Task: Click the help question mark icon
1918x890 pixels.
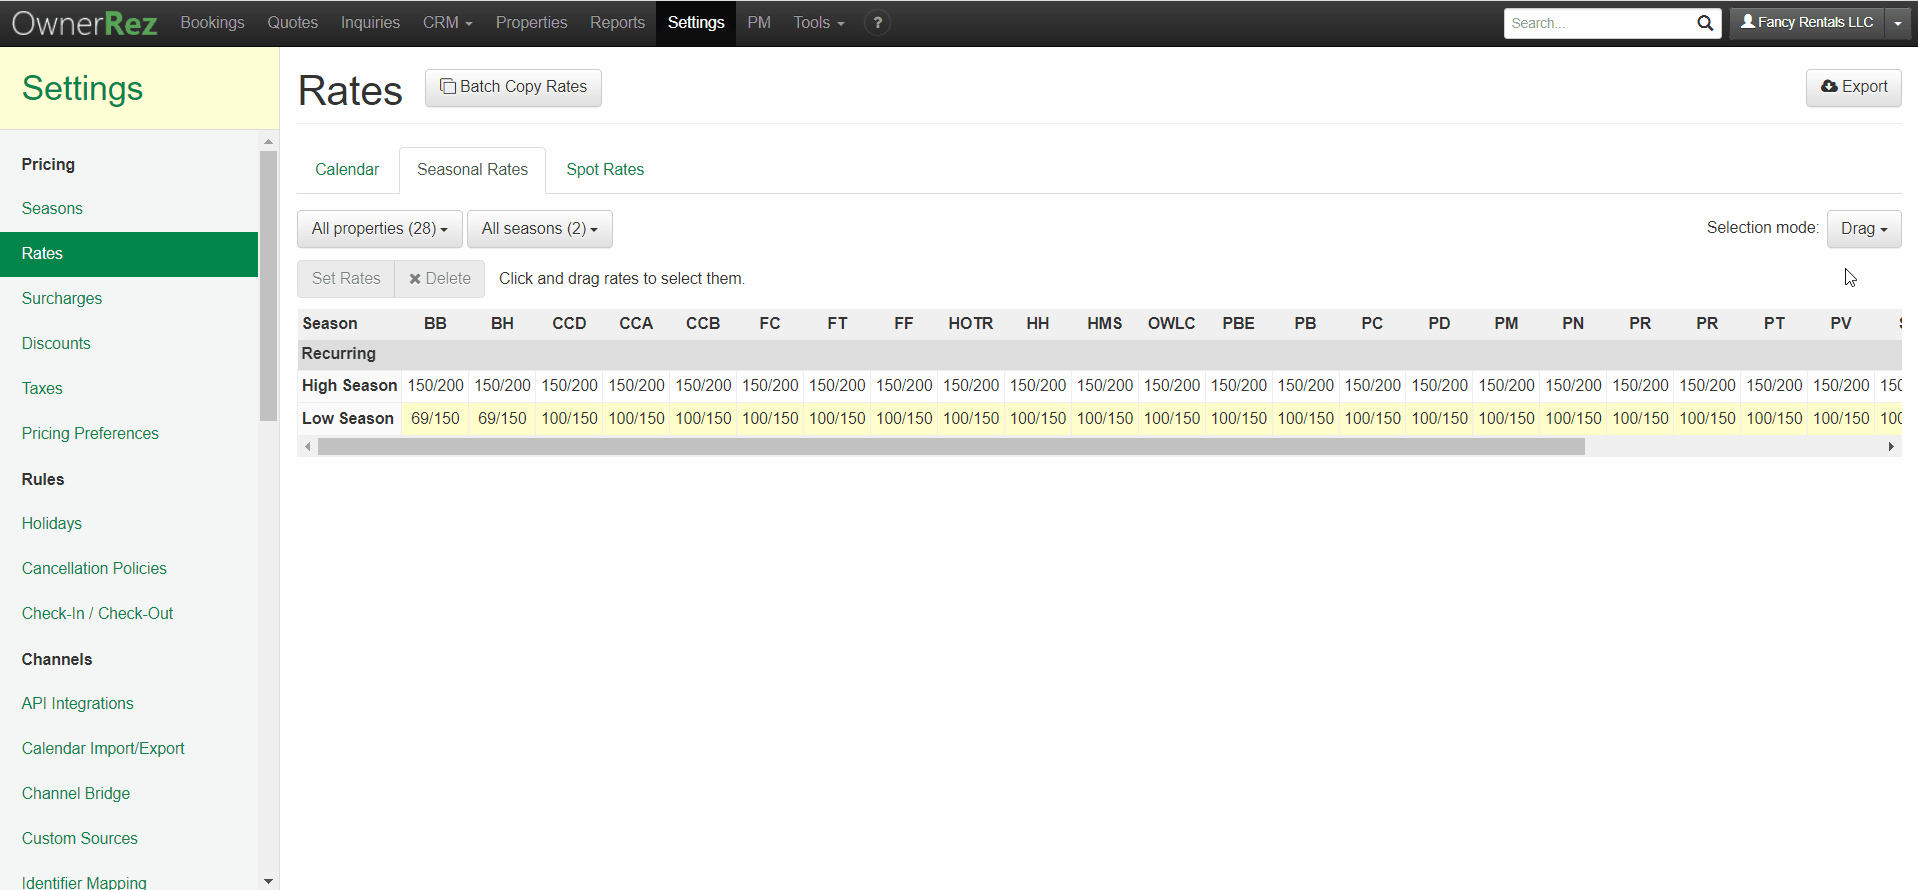Action: click(x=877, y=23)
